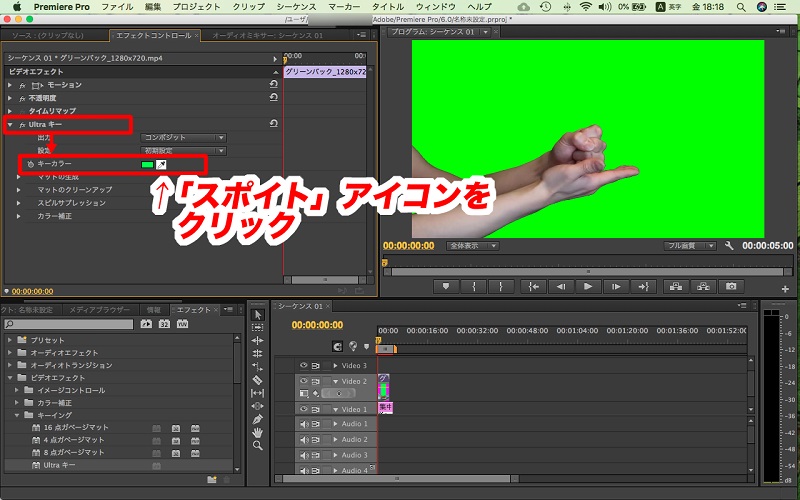
Task: Select 16 点ガベージマット effect
Action: coord(76,428)
